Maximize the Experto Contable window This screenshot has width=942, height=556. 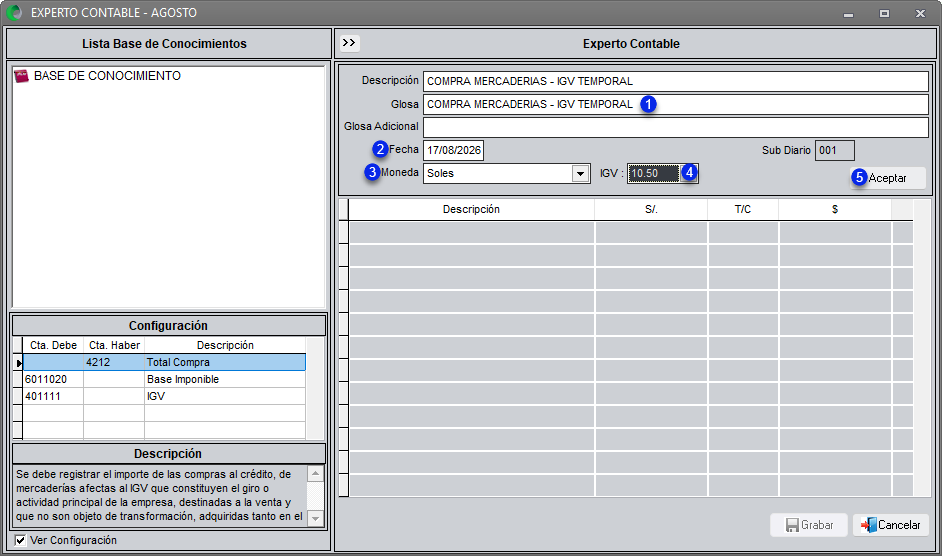[884, 13]
